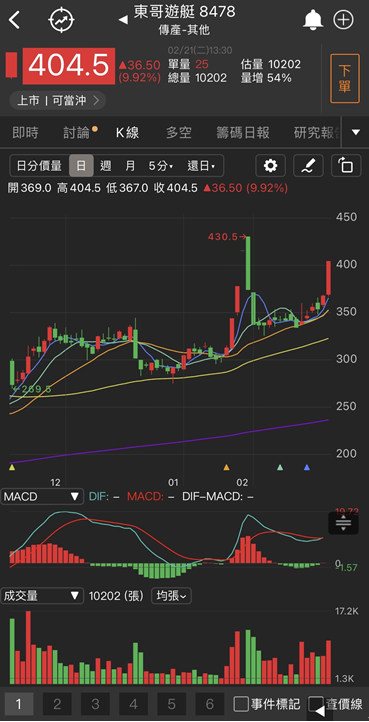Viewport: 369px width, 722px height.
Task: Tap the bell alert icon
Action: pos(313,20)
